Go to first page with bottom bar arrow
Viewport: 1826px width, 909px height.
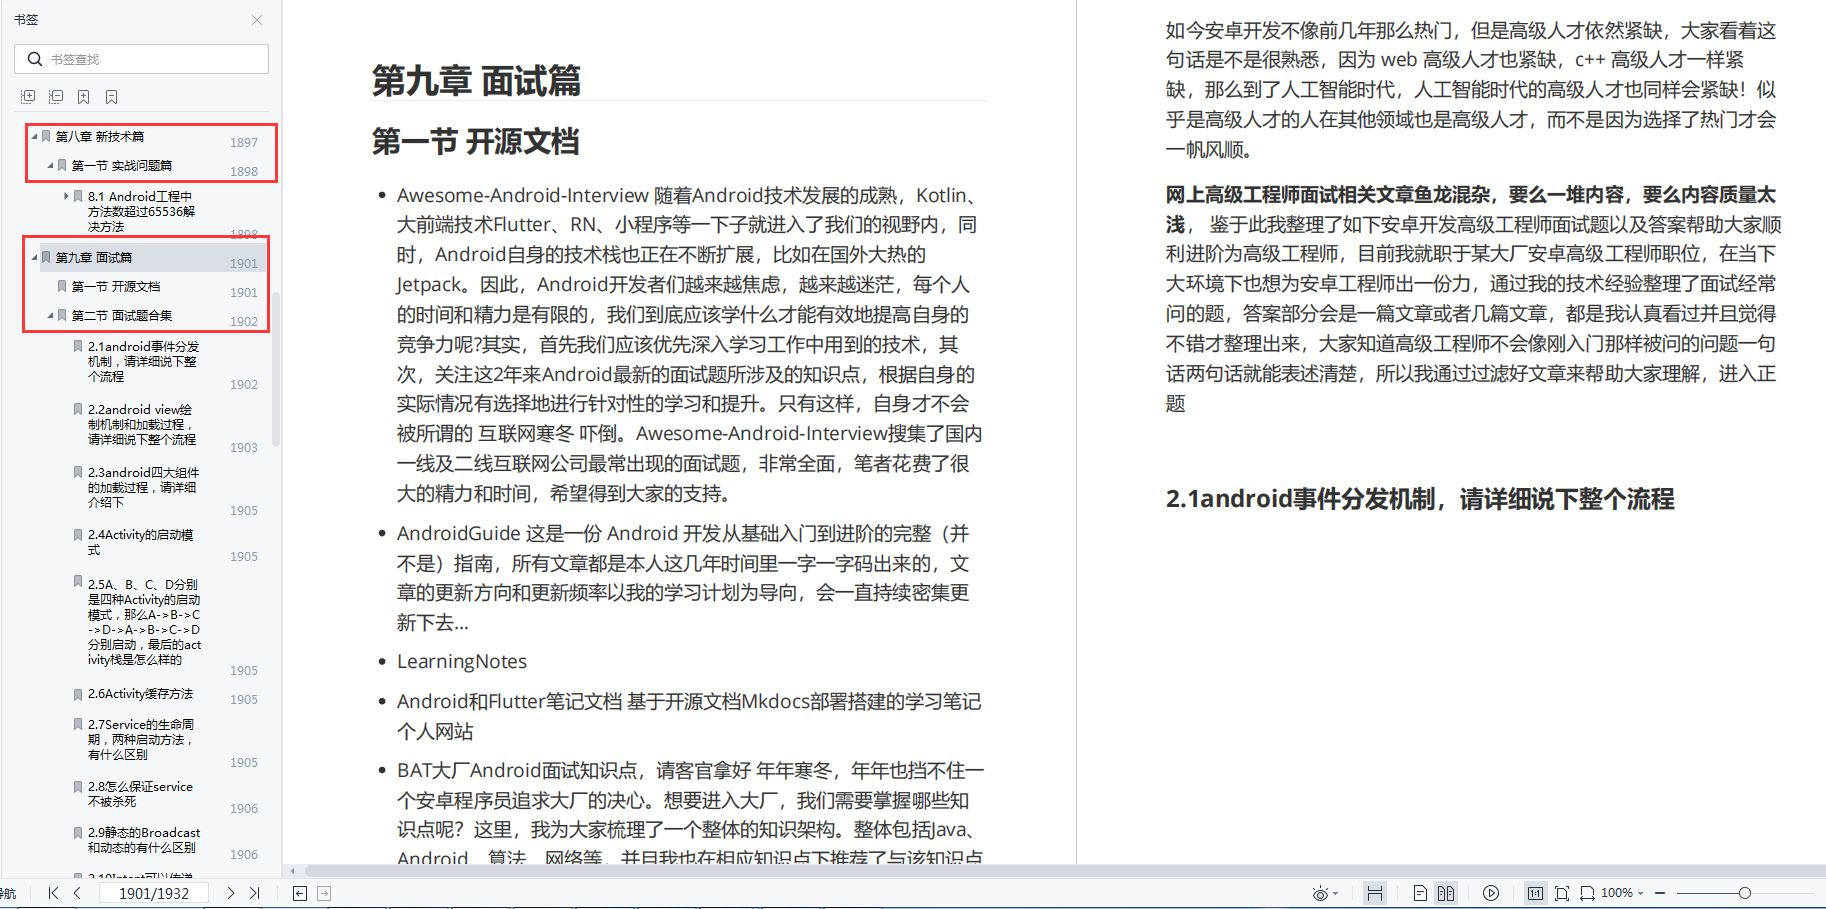(x=53, y=893)
